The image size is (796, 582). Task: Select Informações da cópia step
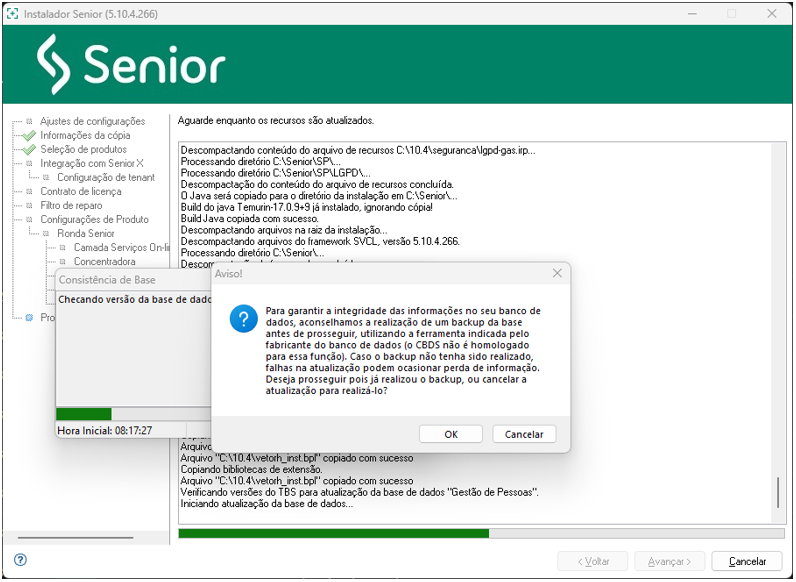coord(85,136)
